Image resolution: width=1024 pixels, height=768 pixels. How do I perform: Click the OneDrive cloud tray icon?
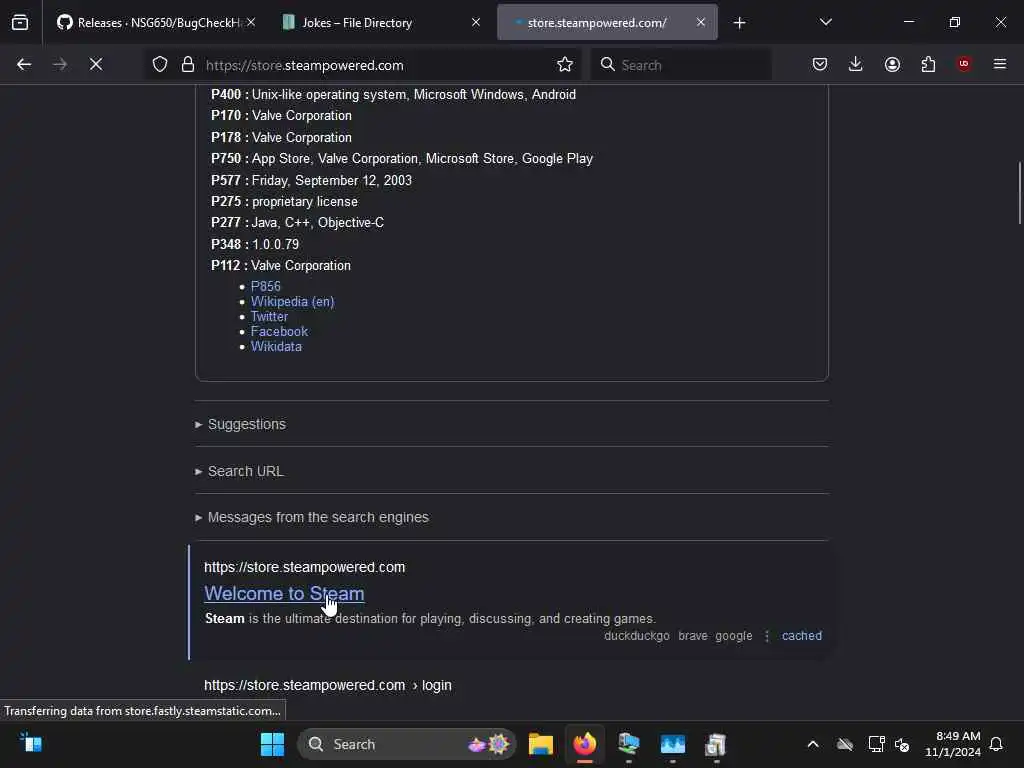click(845, 744)
